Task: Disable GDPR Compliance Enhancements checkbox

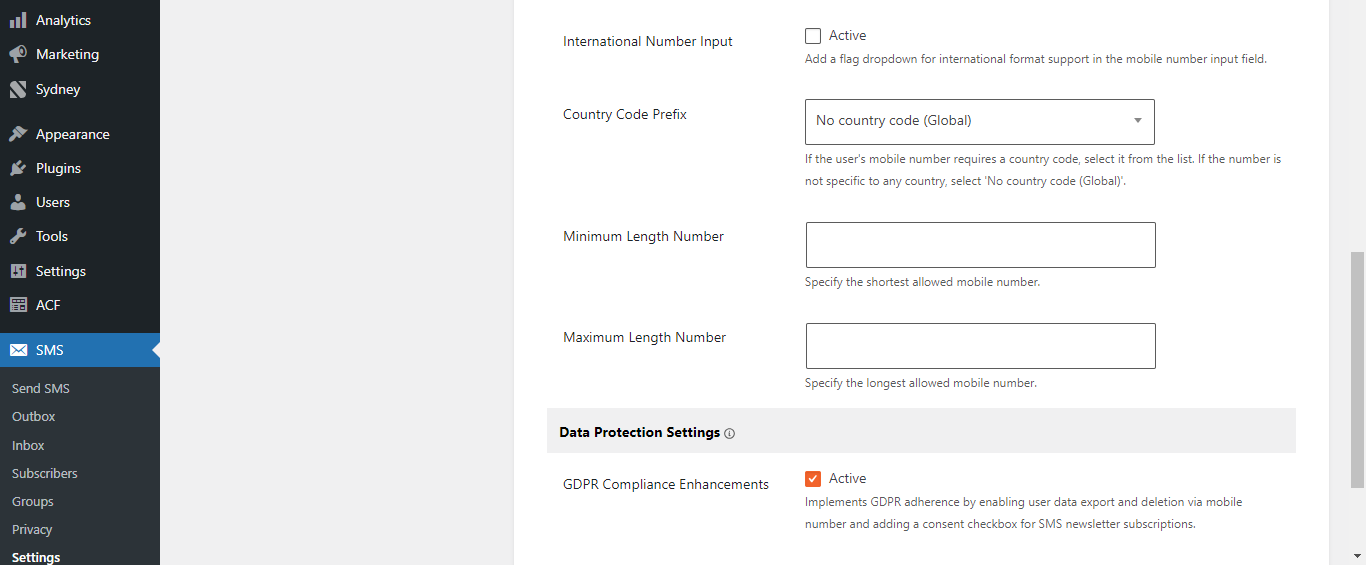Action: click(x=813, y=479)
